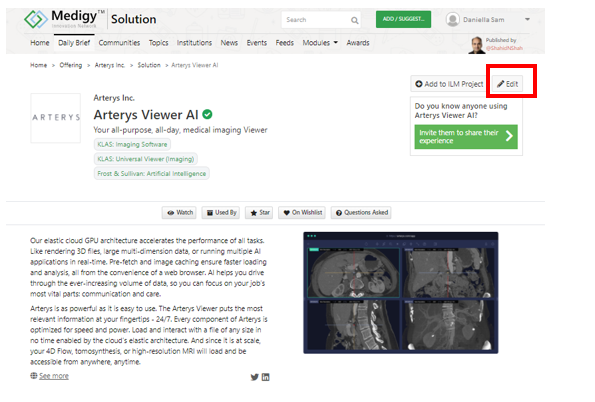Click the green verified checkmark badge
Screen dimensions: 595x402
point(207,114)
